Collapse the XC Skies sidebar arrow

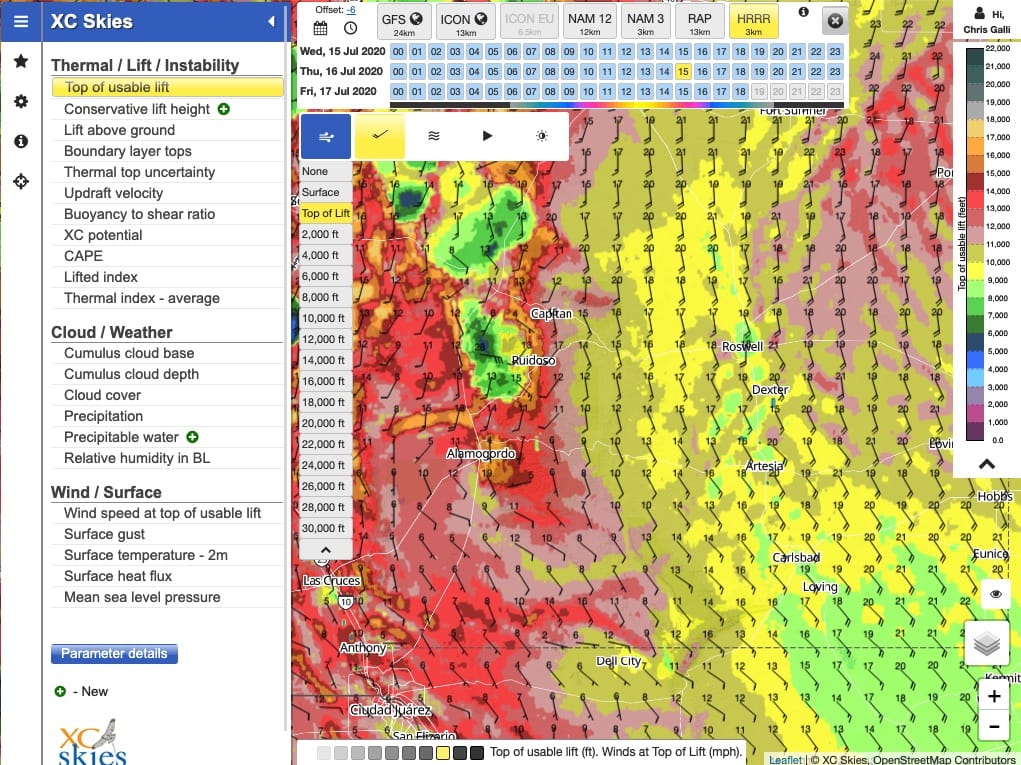point(272,21)
